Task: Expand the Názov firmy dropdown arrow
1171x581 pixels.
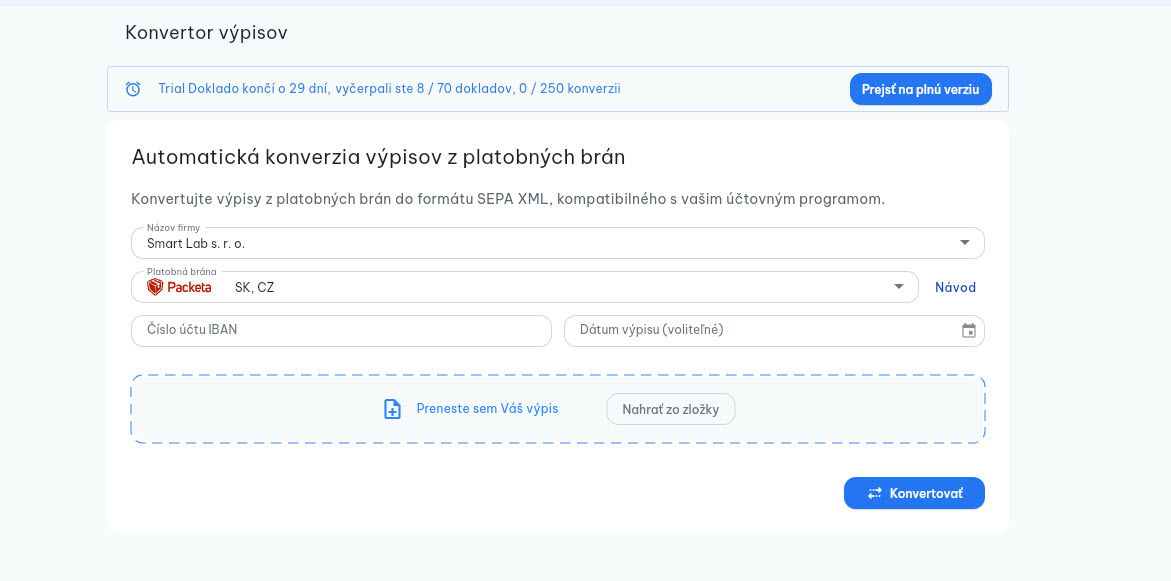Action: [x=964, y=243]
